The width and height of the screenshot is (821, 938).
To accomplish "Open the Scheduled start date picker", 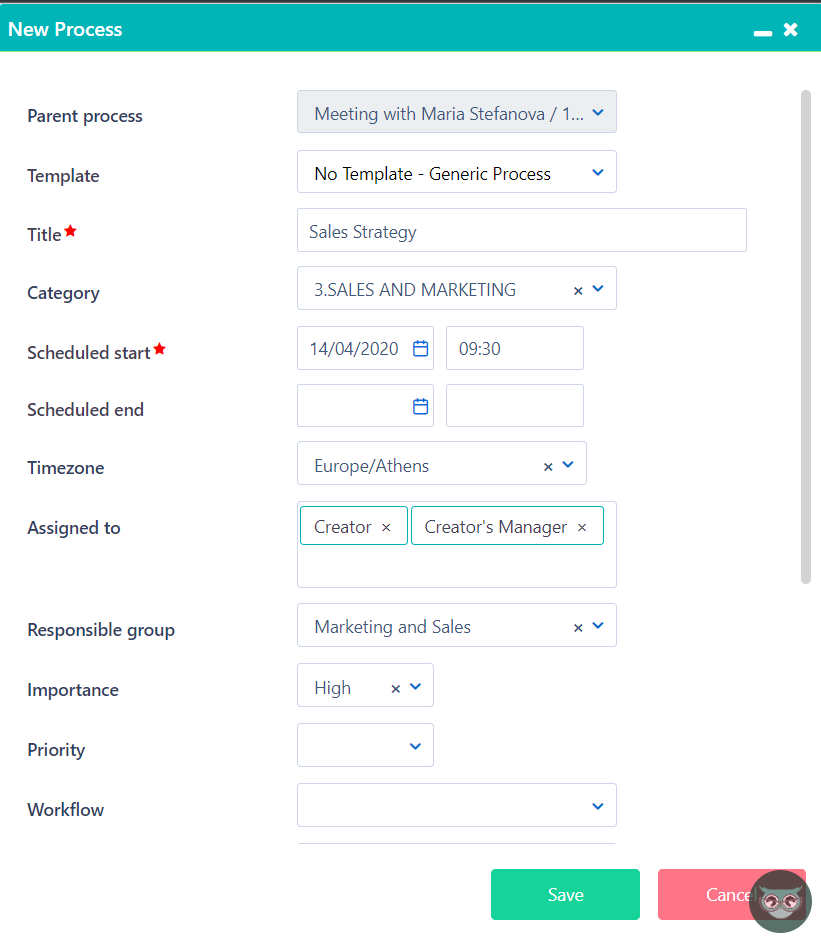I will tap(419, 347).
